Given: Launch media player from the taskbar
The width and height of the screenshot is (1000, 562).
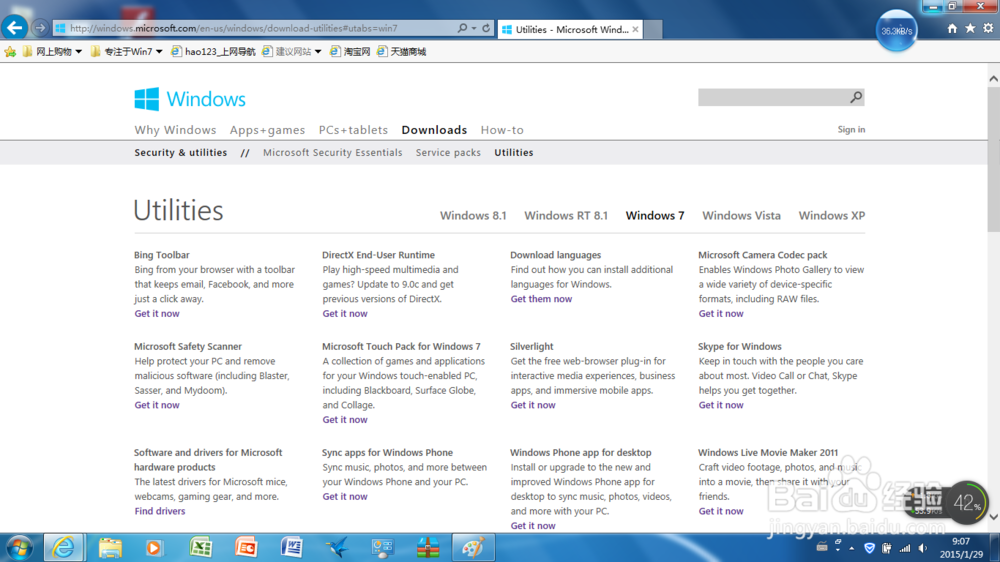Looking at the screenshot, I should [x=154, y=548].
